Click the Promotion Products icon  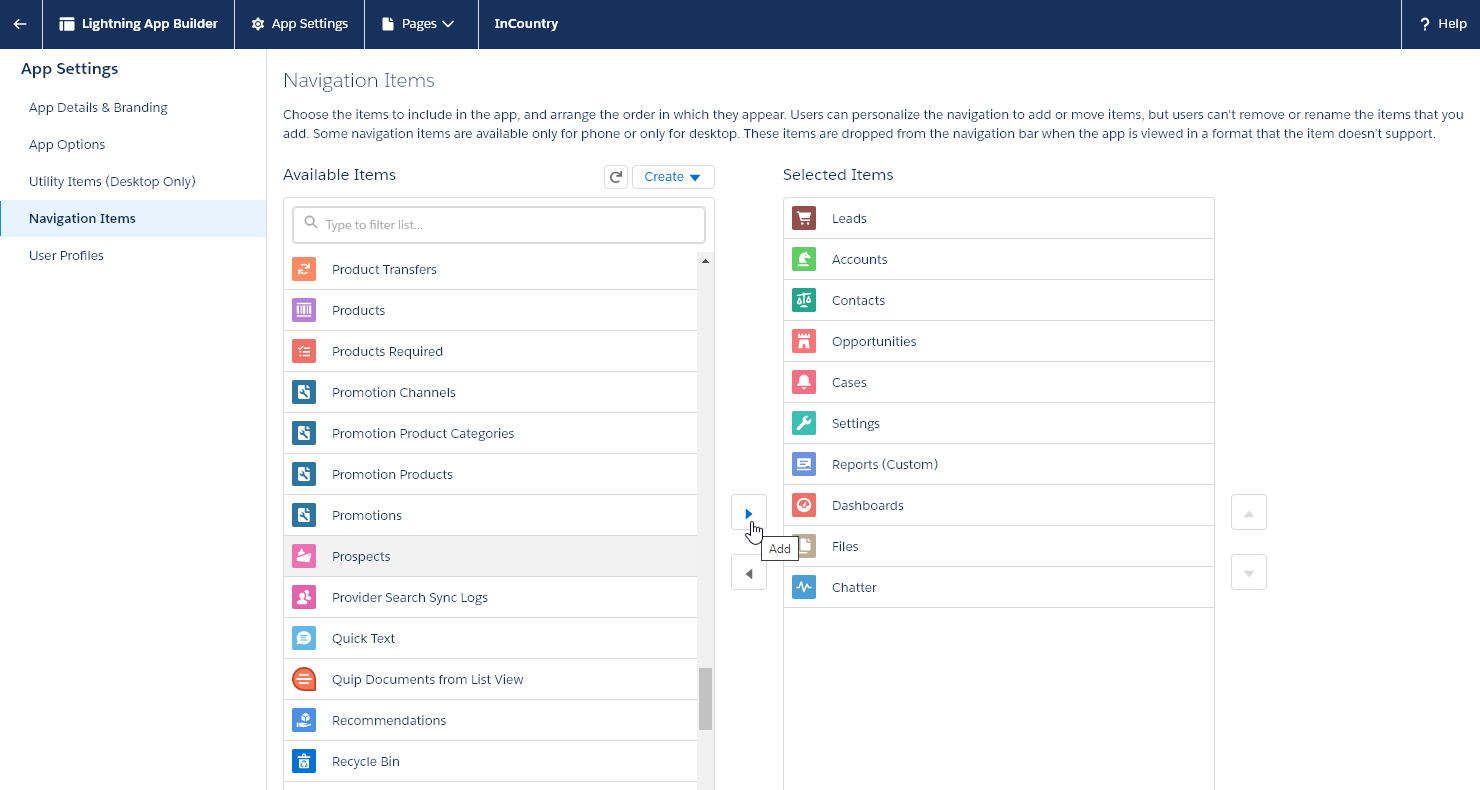[304, 474]
